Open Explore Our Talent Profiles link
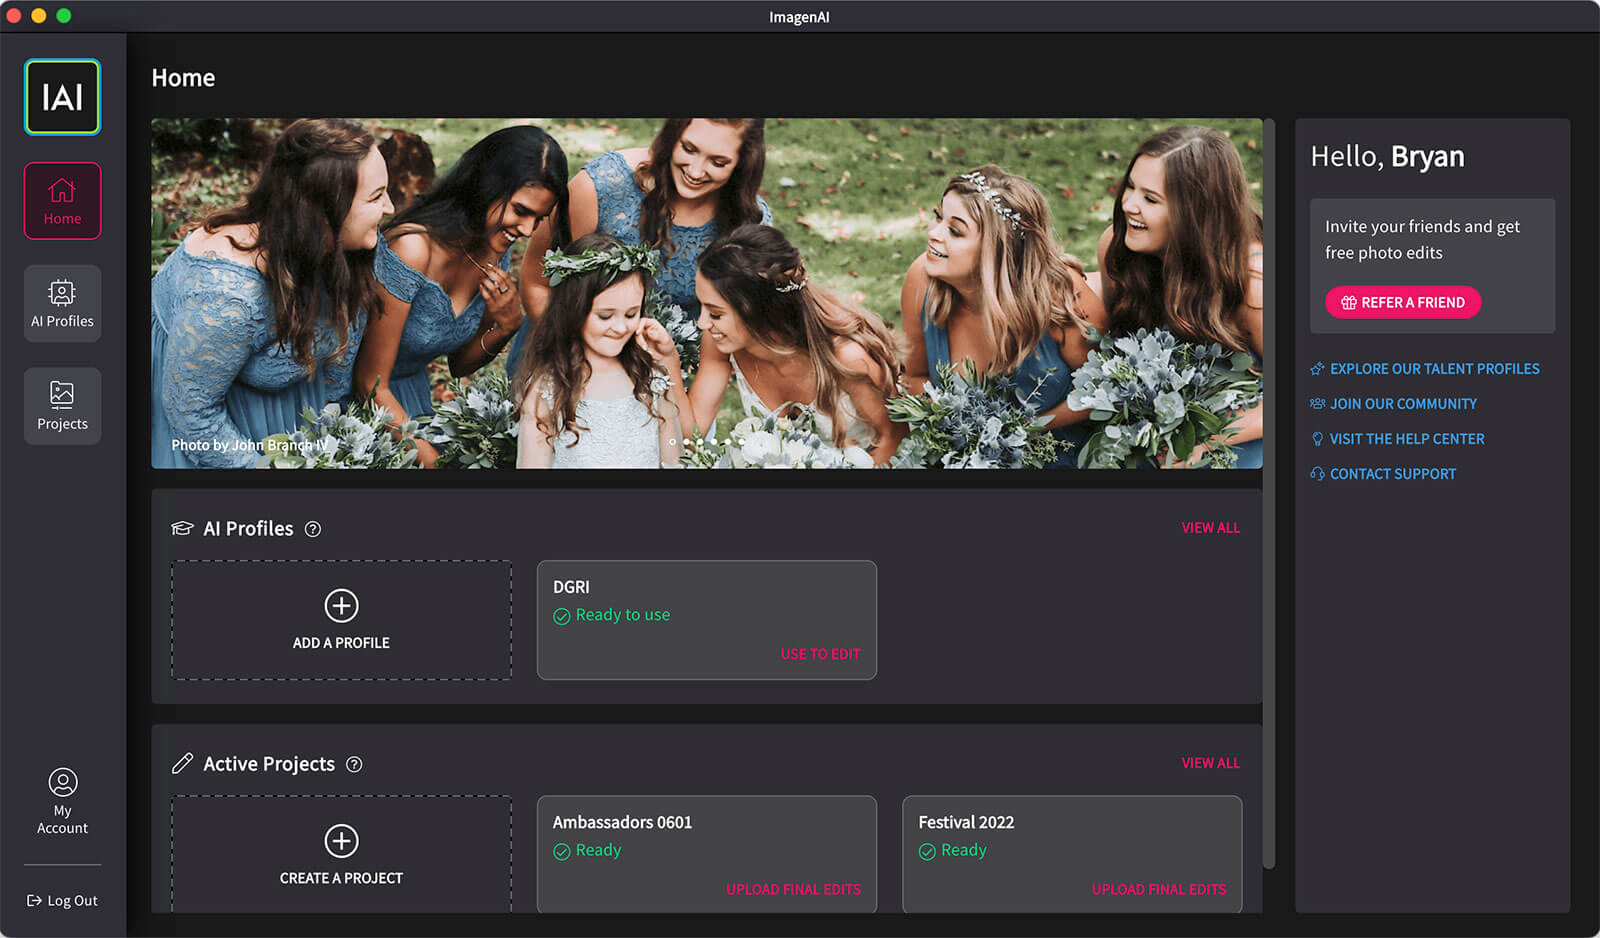 (x=1434, y=369)
